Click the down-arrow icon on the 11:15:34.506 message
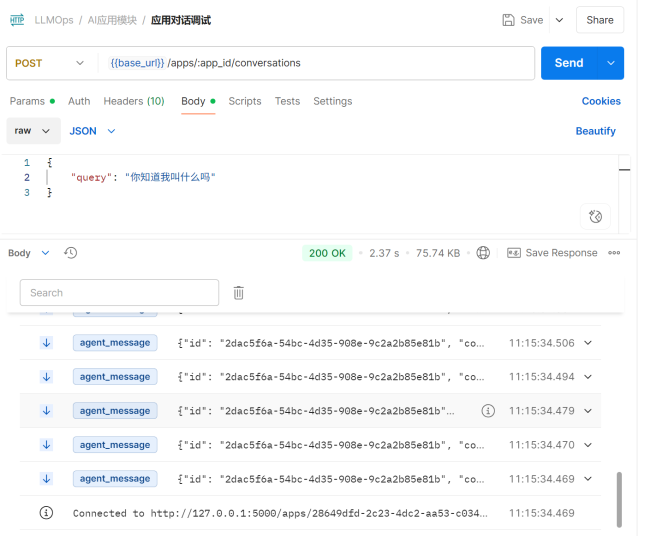 point(46,343)
